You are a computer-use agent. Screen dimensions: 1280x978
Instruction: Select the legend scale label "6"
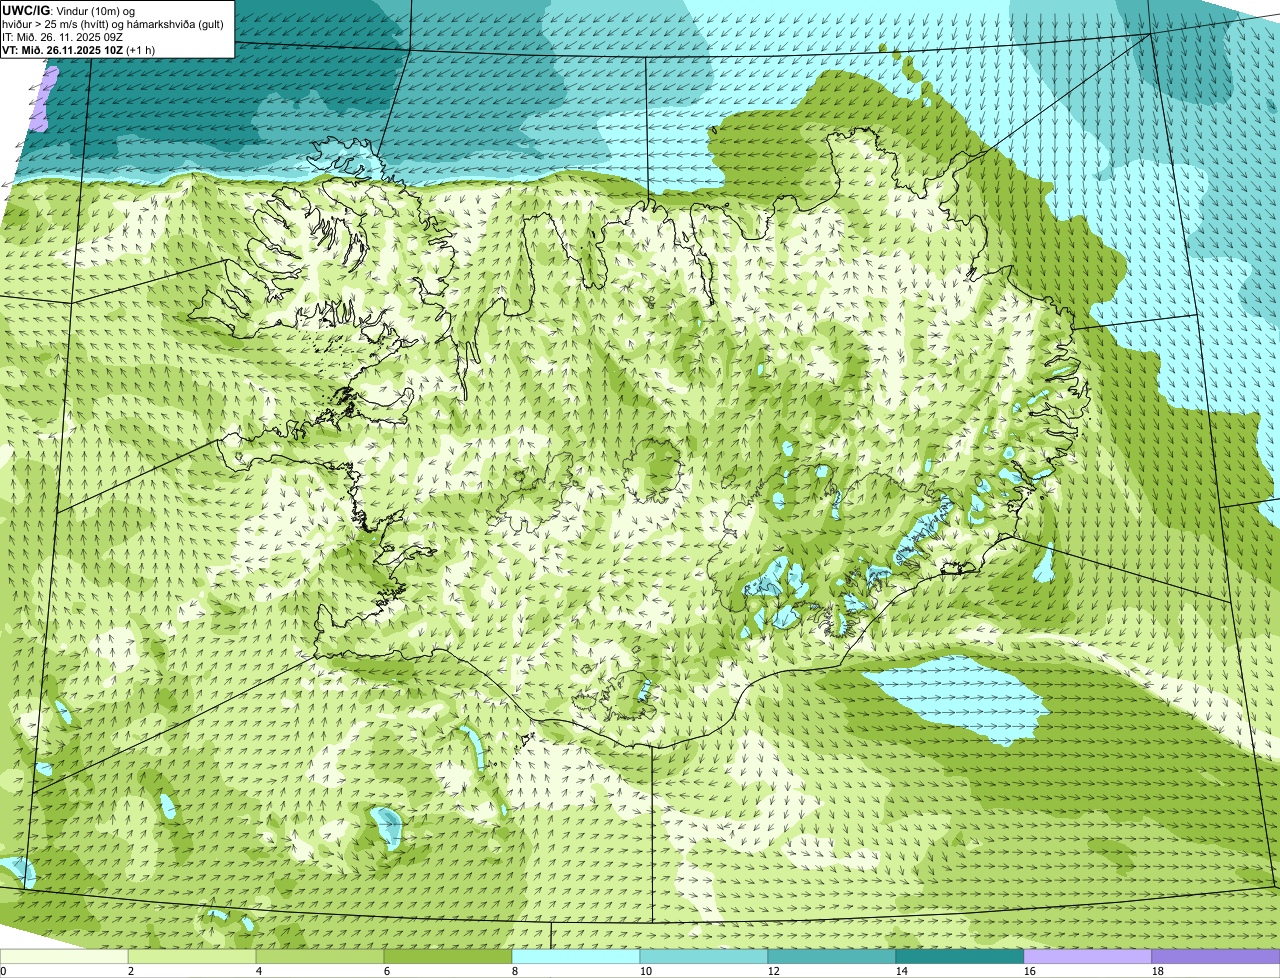point(387,971)
